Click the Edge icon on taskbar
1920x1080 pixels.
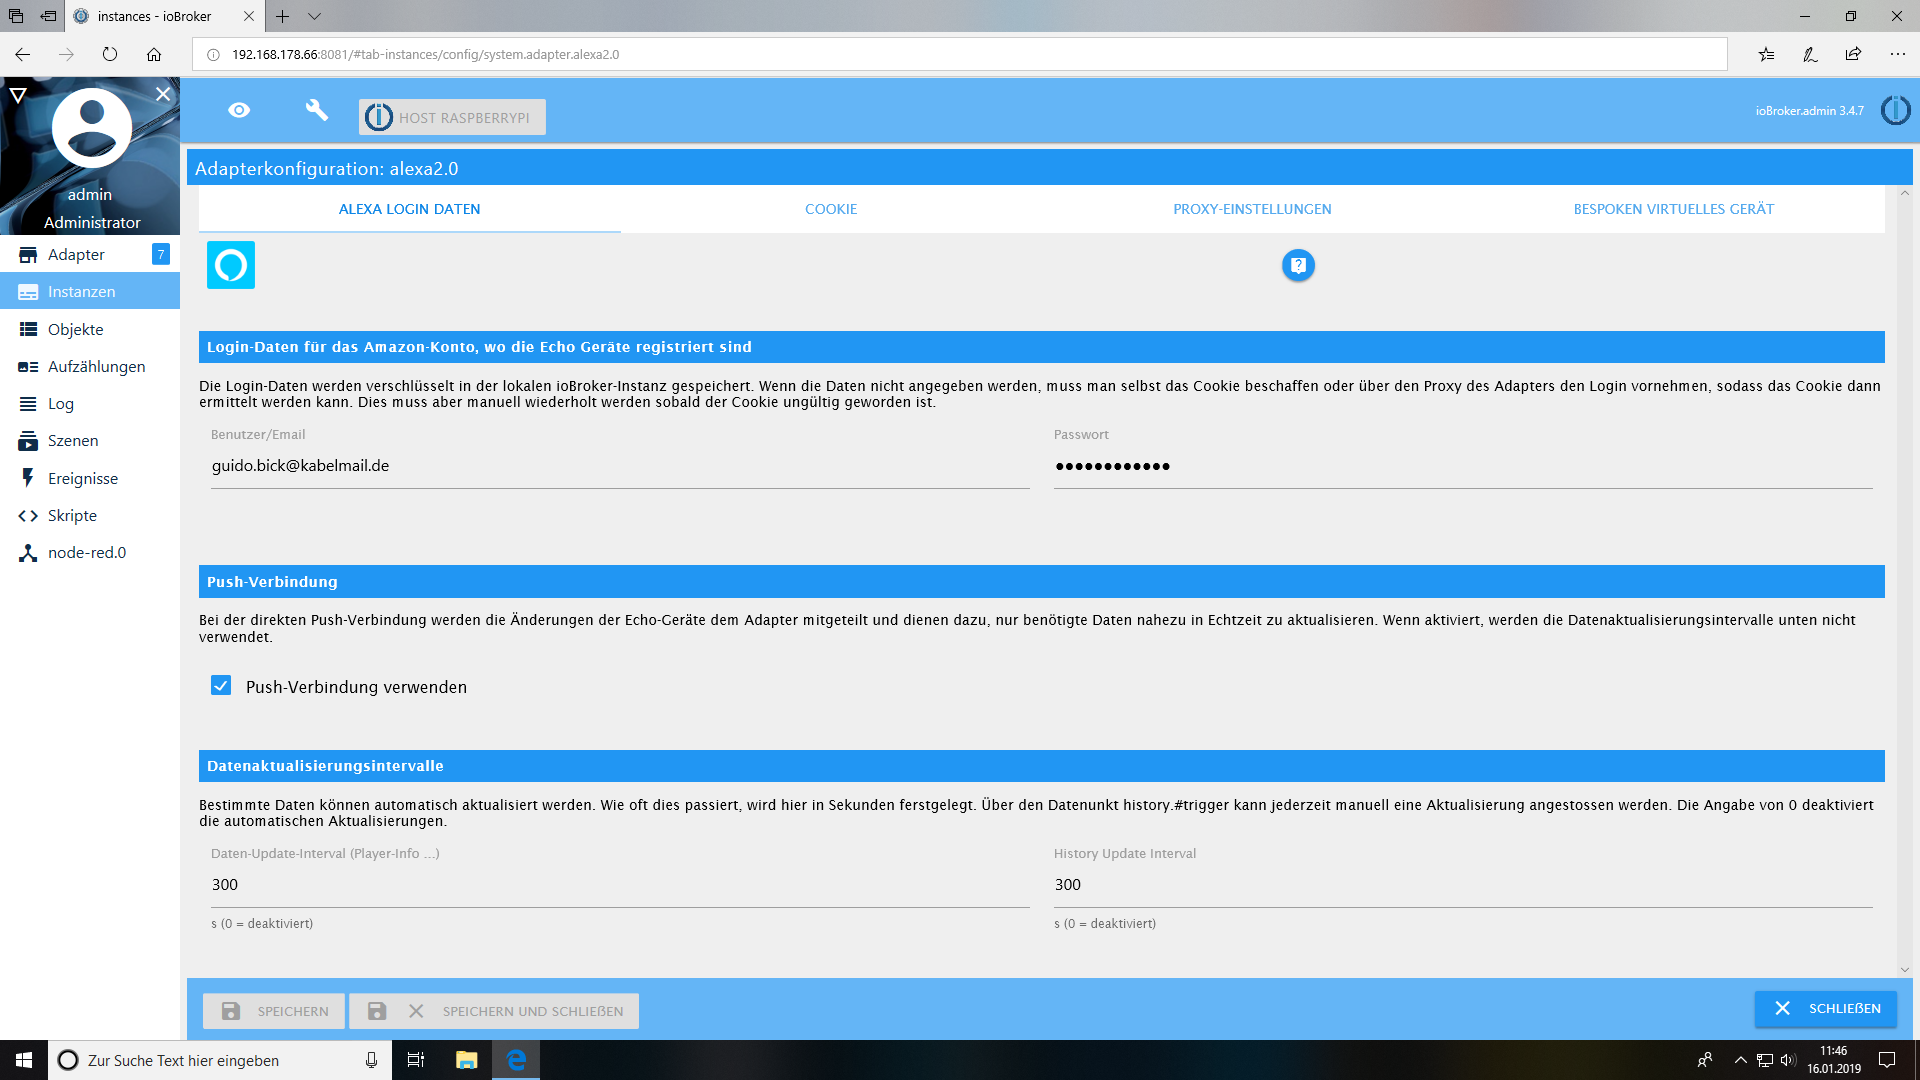(516, 1060)
